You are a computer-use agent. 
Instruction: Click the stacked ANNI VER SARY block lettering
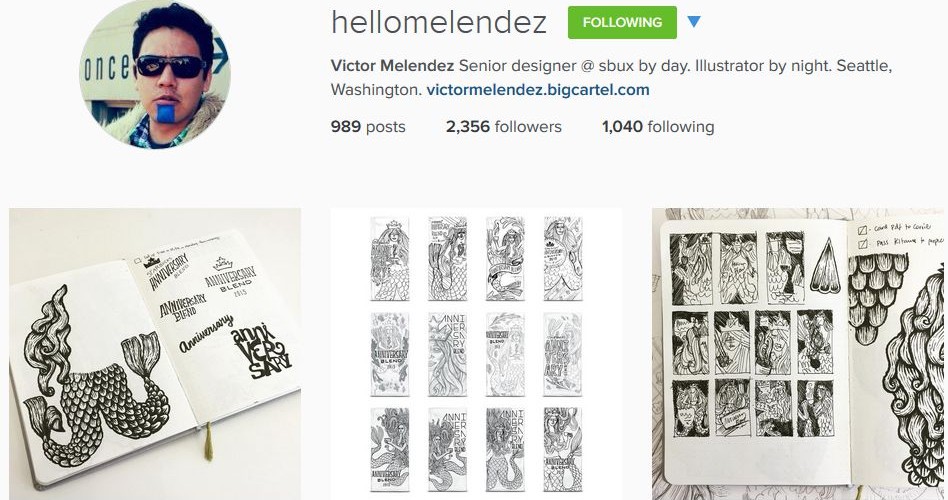[x=261, y=353]
